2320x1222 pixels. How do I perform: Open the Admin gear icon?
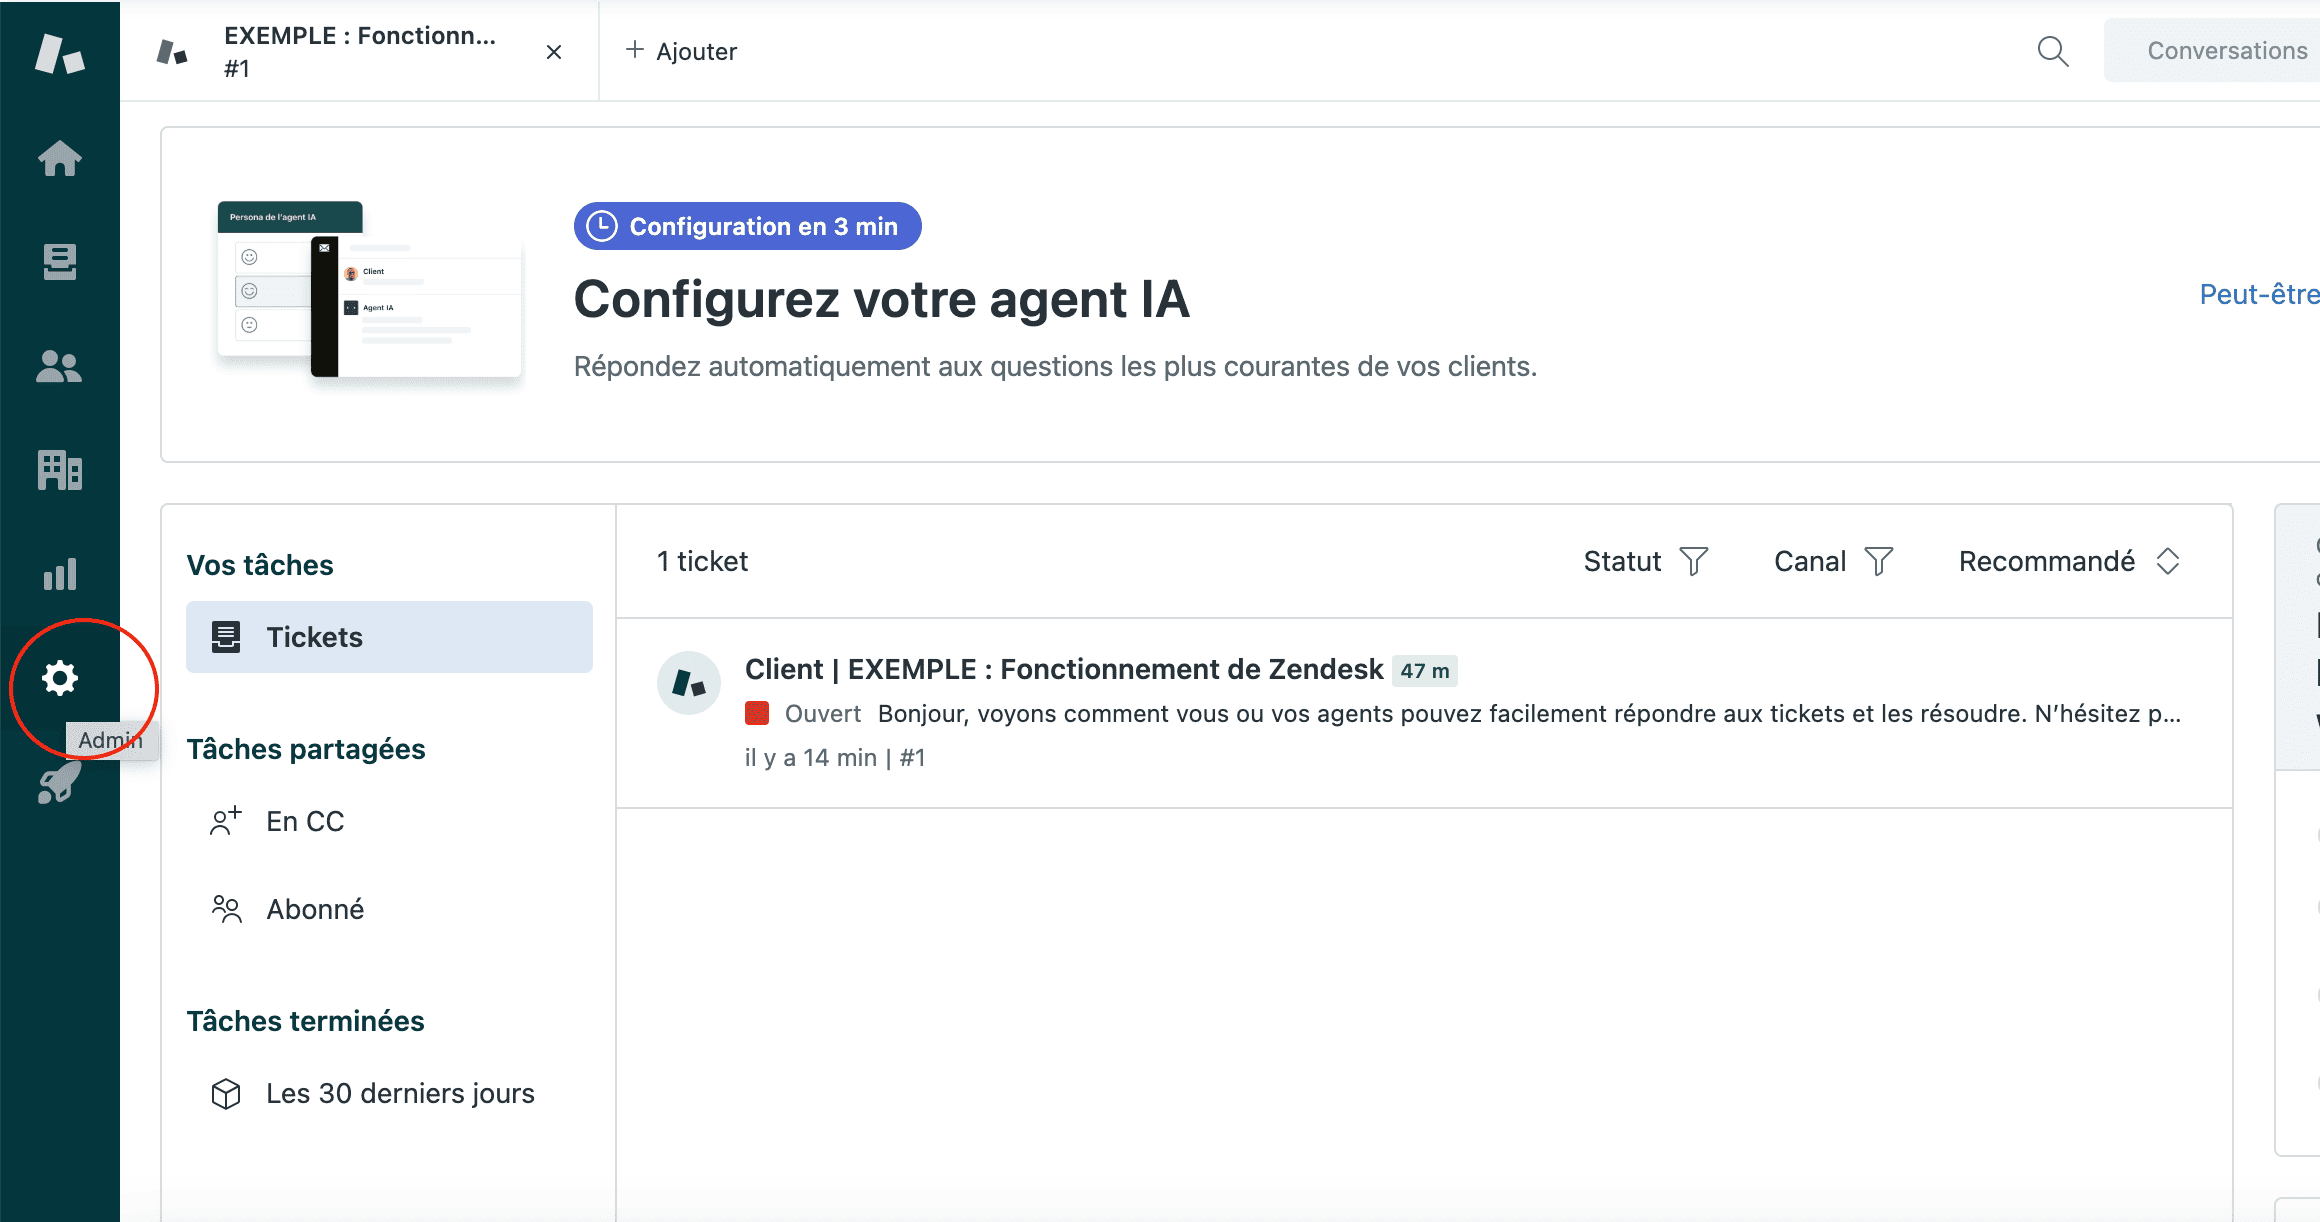[x=59, y=678]
